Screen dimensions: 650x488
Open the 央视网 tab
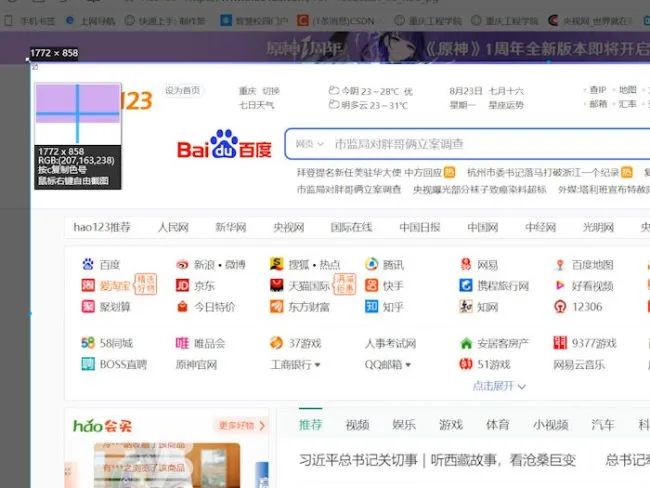pyautogui.click(x=289, y=227)
